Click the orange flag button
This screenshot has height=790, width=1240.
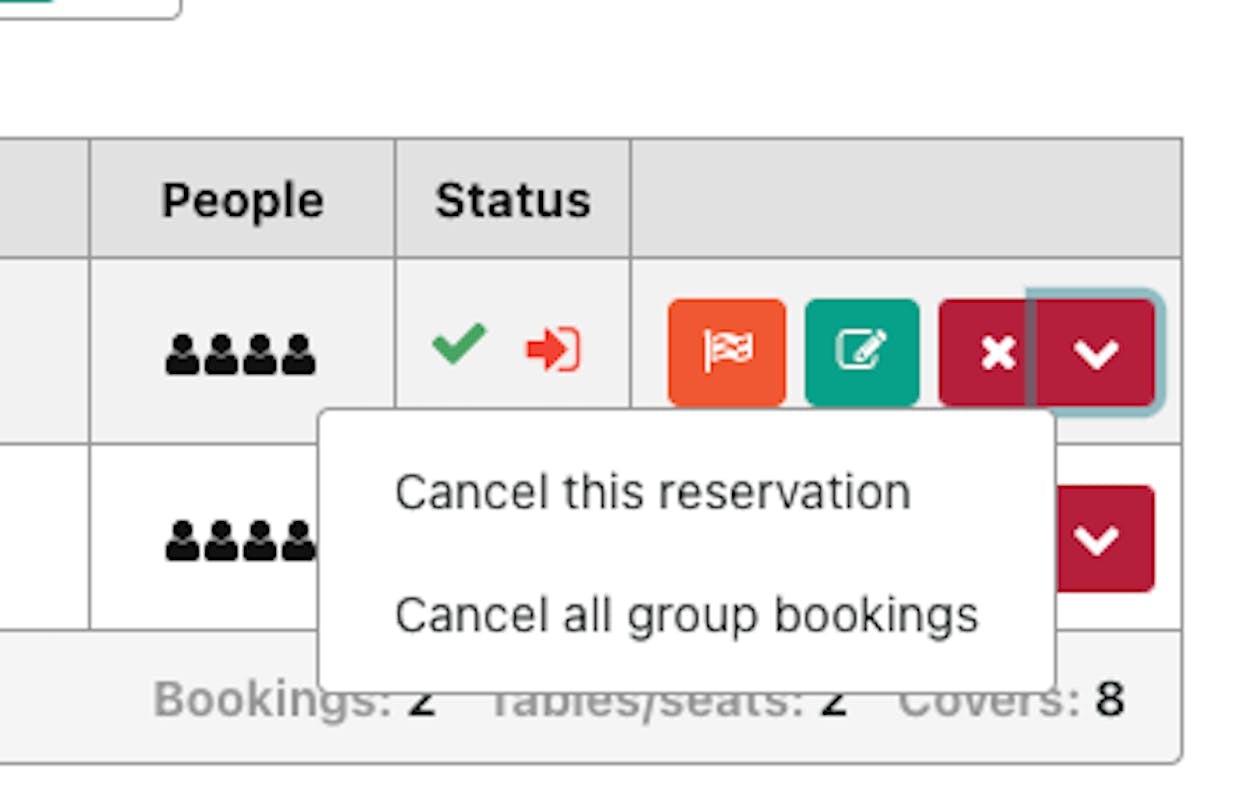click(727, 352)
